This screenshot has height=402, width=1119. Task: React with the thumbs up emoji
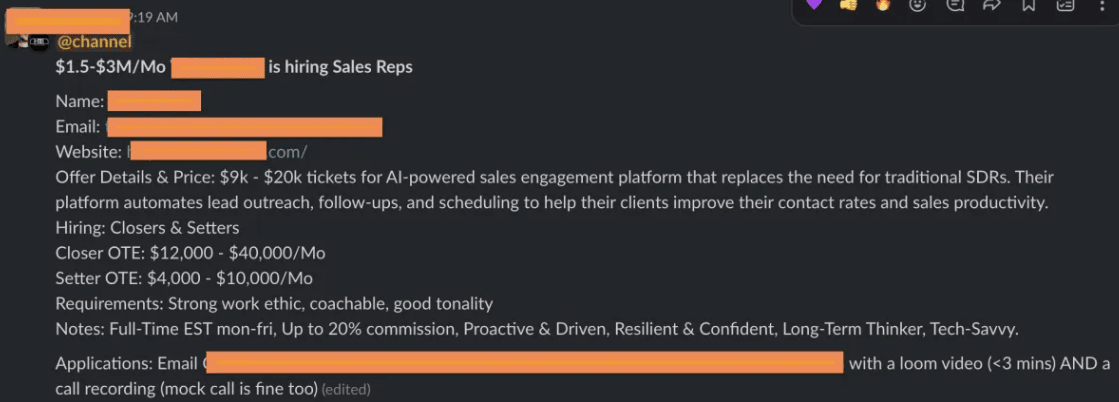coord(848,5)
